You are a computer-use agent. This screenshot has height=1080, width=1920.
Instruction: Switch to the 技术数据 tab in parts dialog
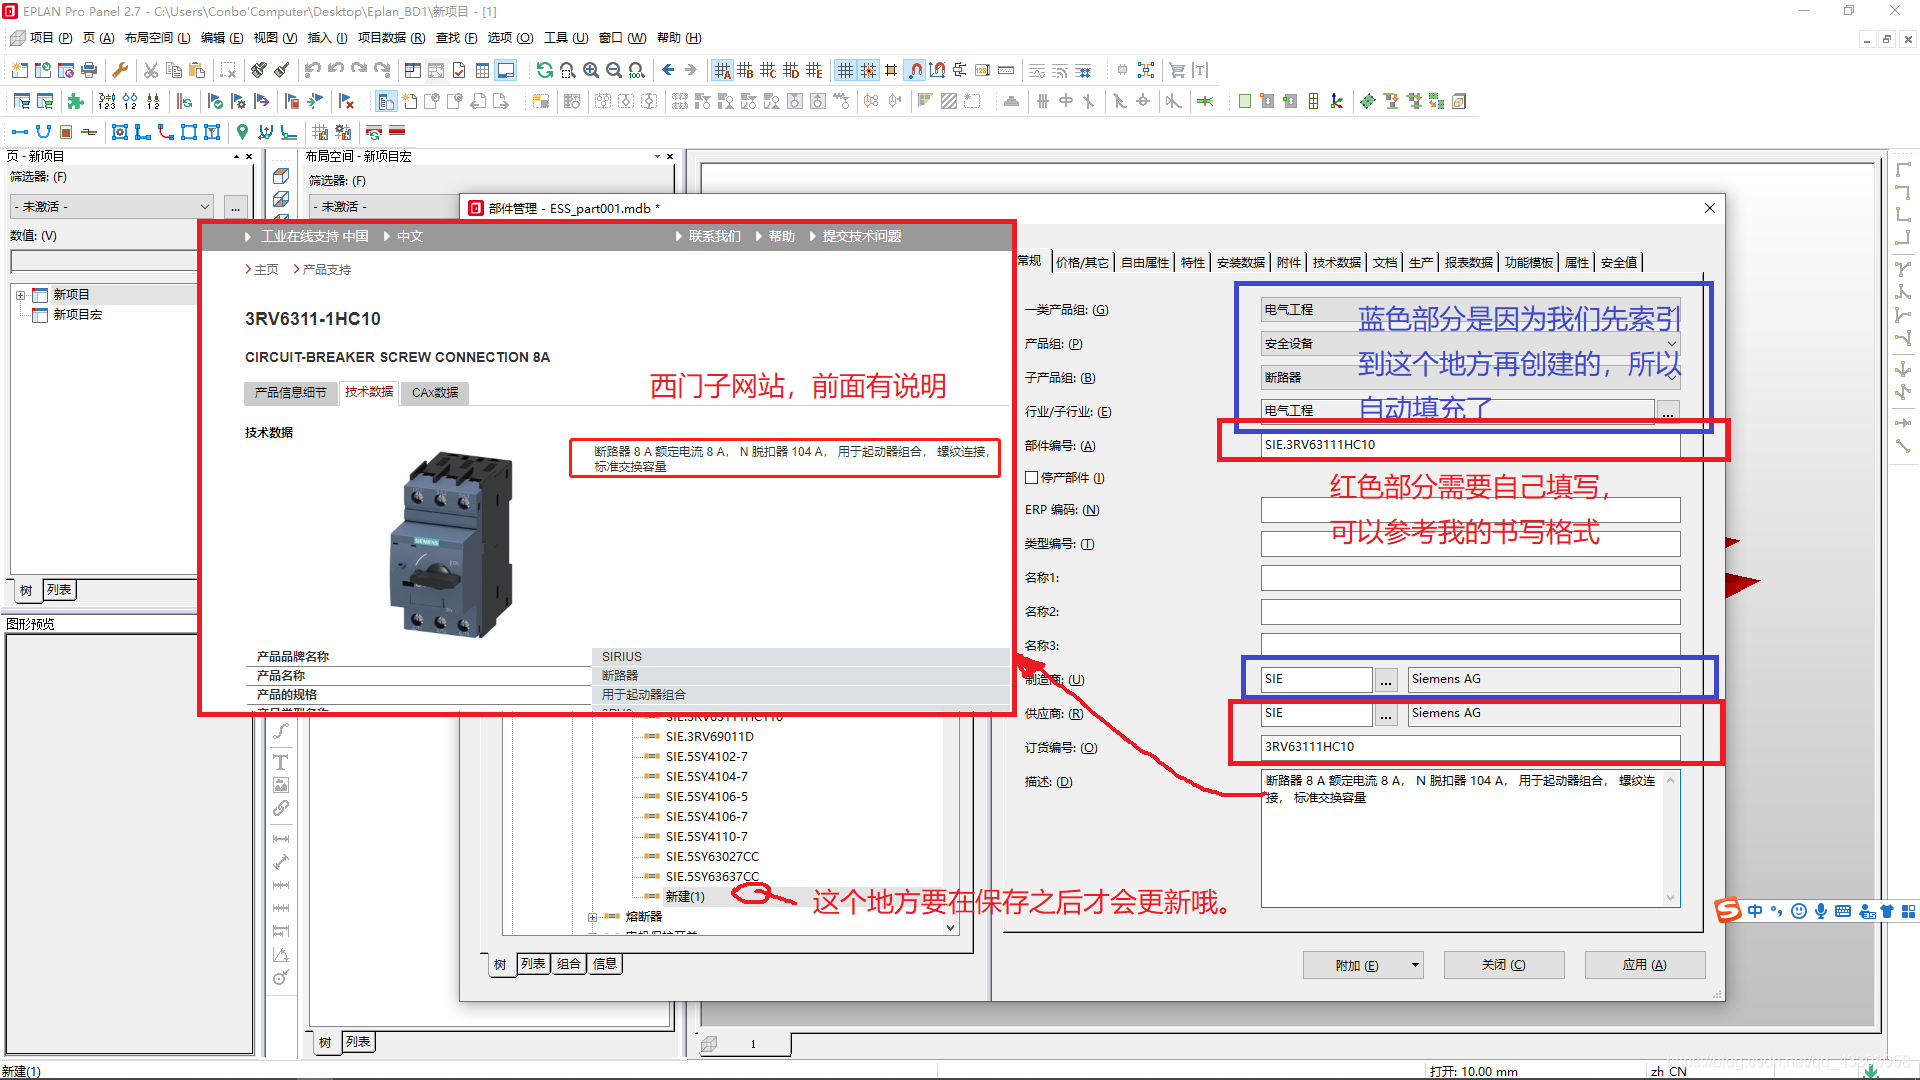coord(1336,263)
